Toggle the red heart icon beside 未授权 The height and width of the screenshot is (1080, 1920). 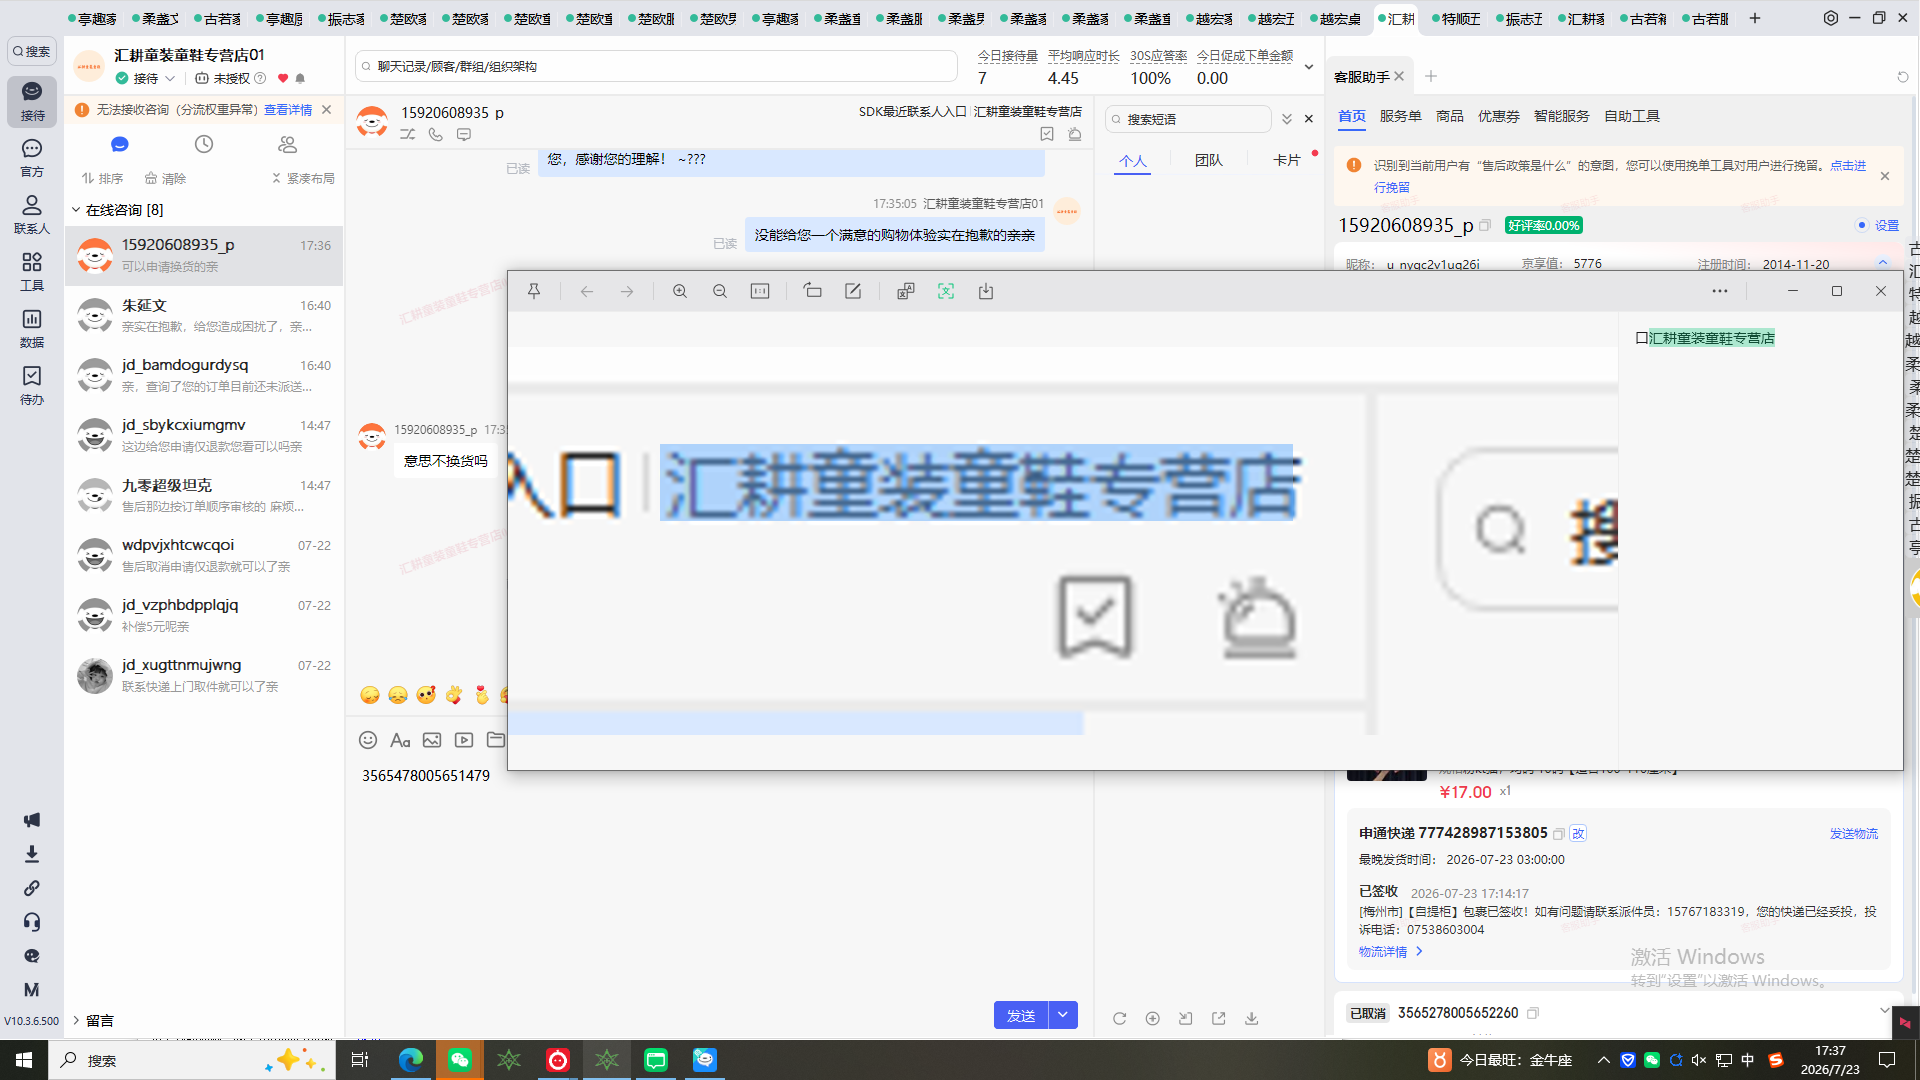tap(283, 78)
